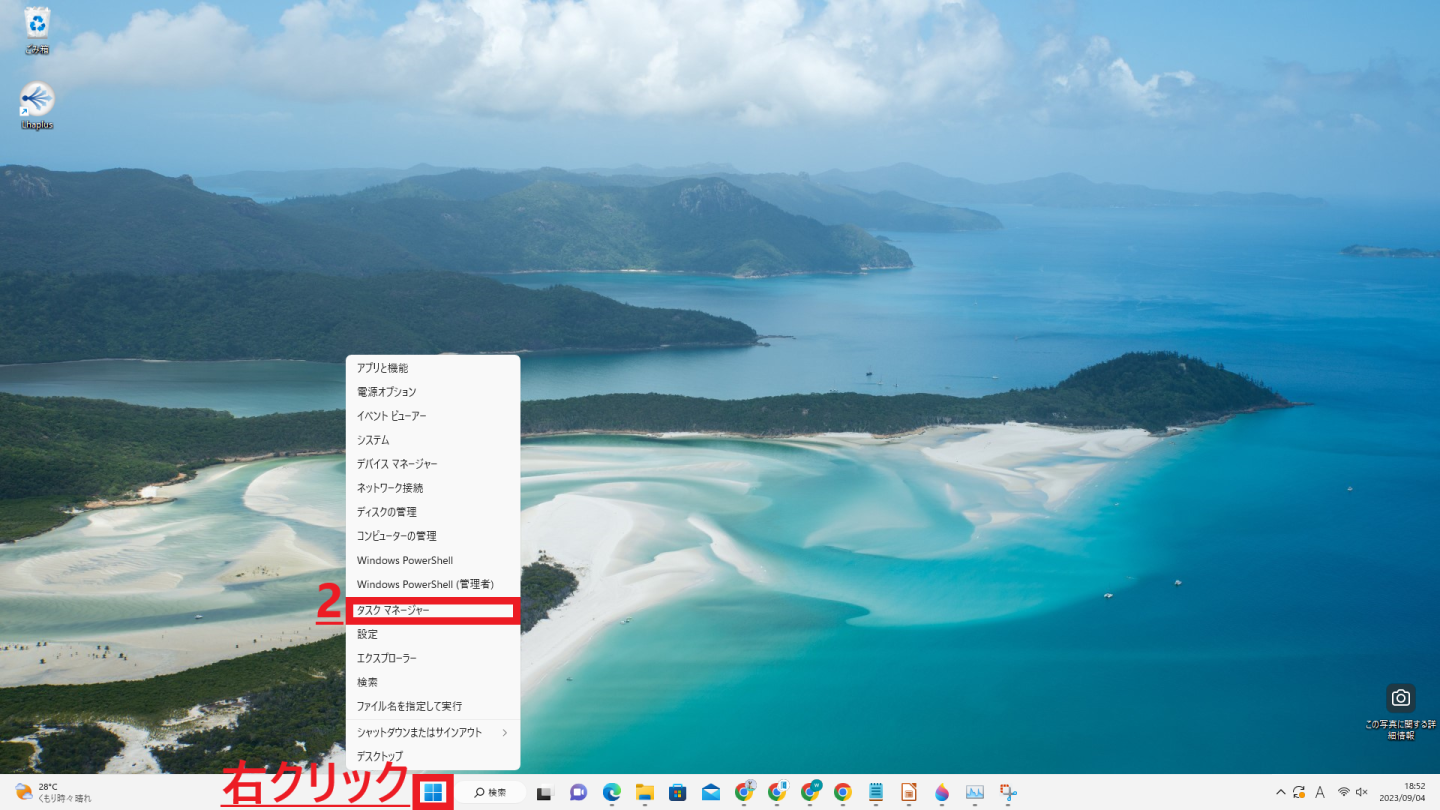
Task: Click the Windows Start button
Action: [x=432, y=792]
